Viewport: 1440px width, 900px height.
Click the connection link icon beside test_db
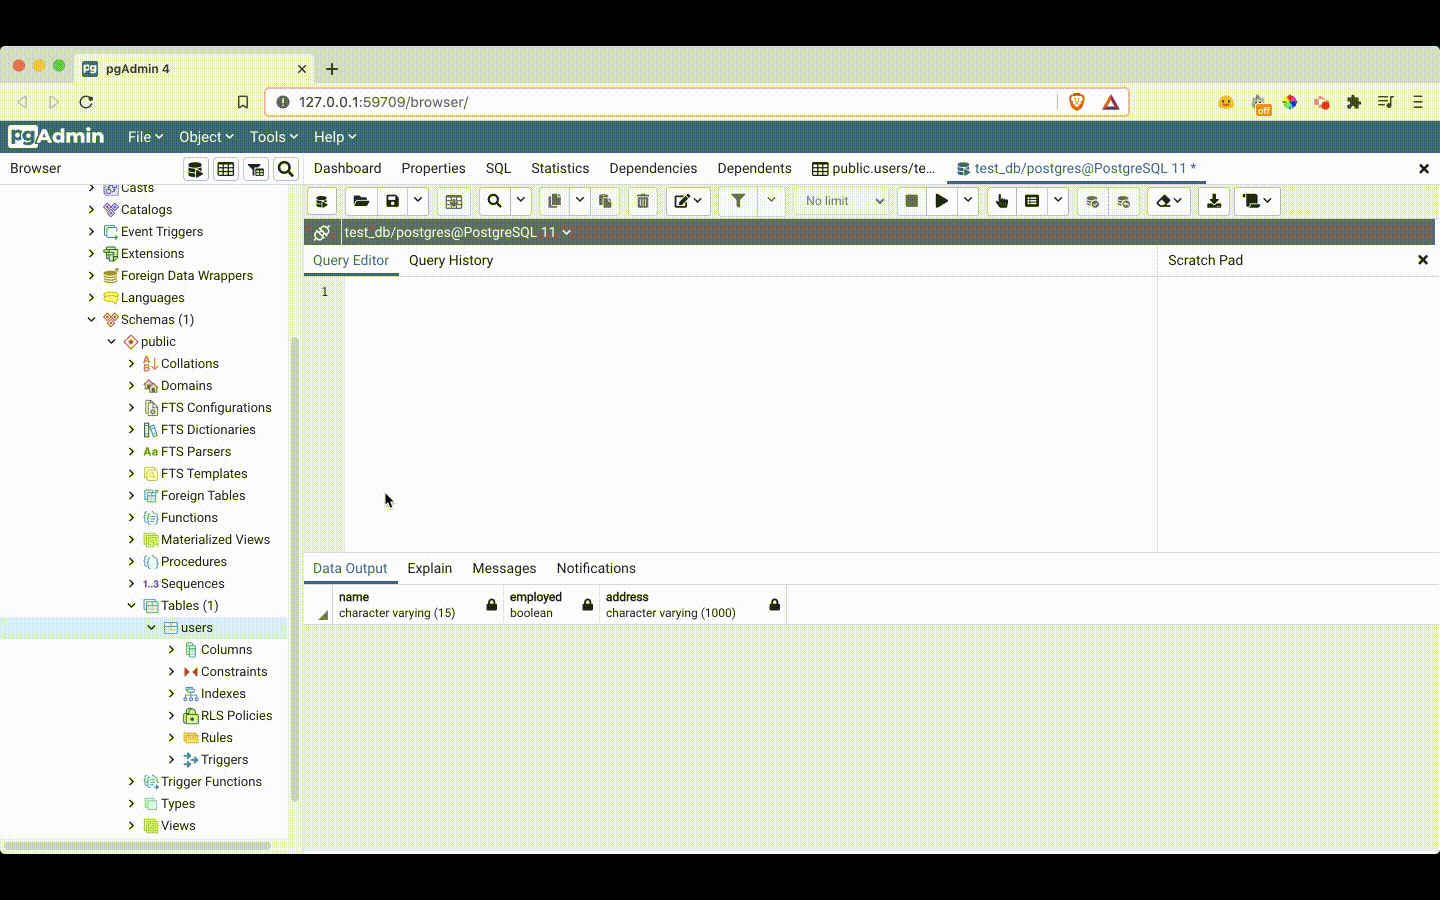click(322, 232)
